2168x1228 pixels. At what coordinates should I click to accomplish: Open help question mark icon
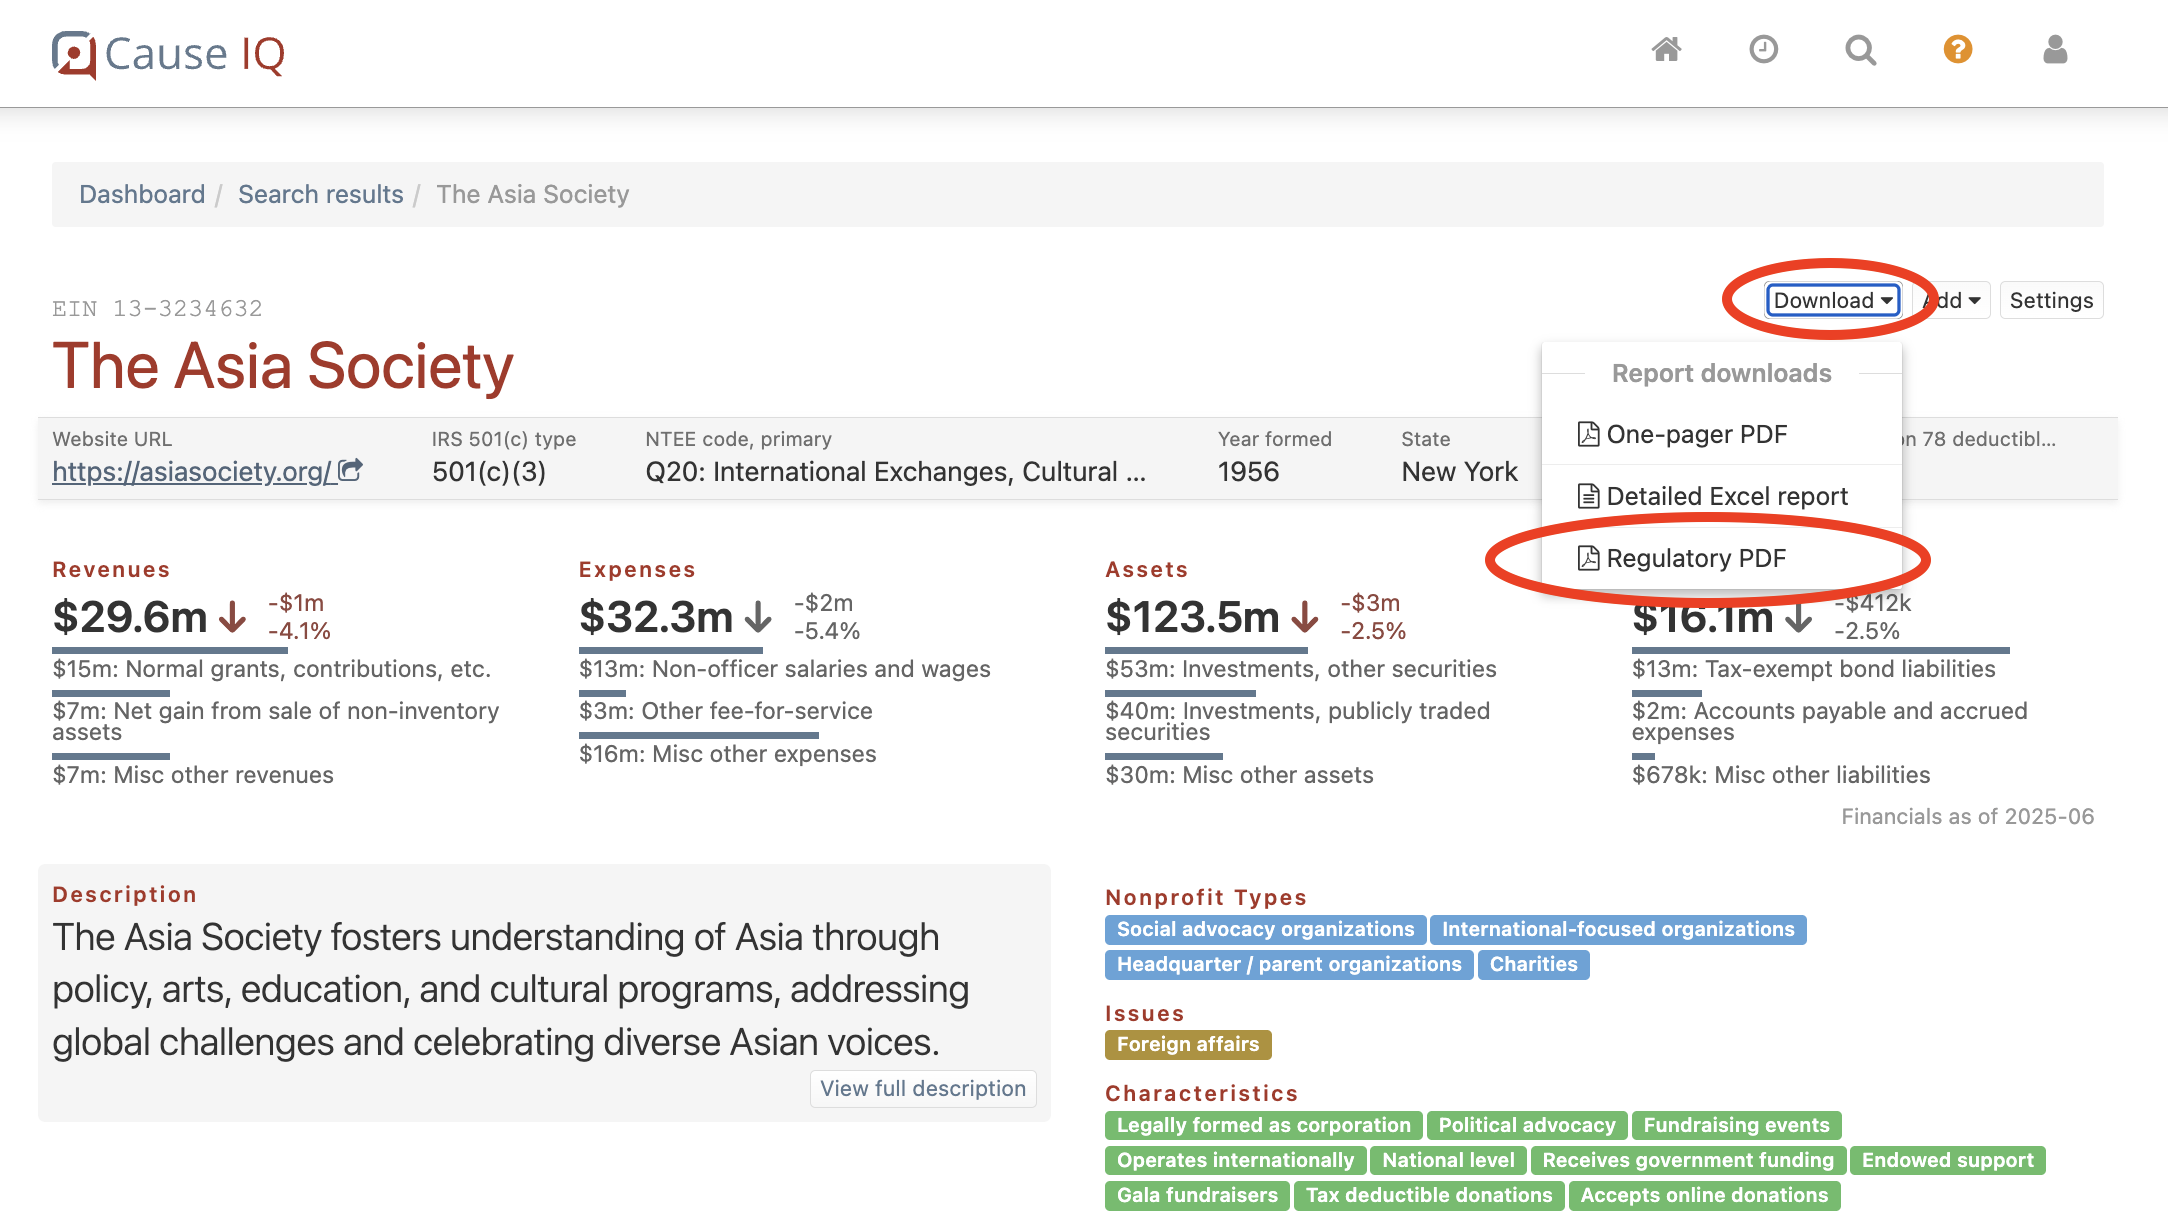[x=1957, y=49]
